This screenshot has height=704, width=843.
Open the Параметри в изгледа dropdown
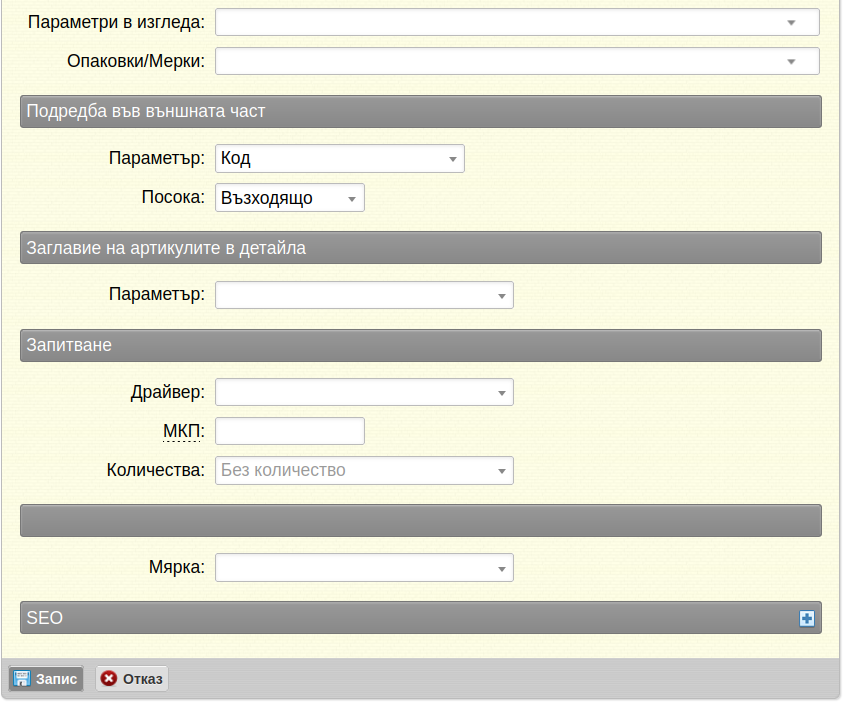point(517,22)
